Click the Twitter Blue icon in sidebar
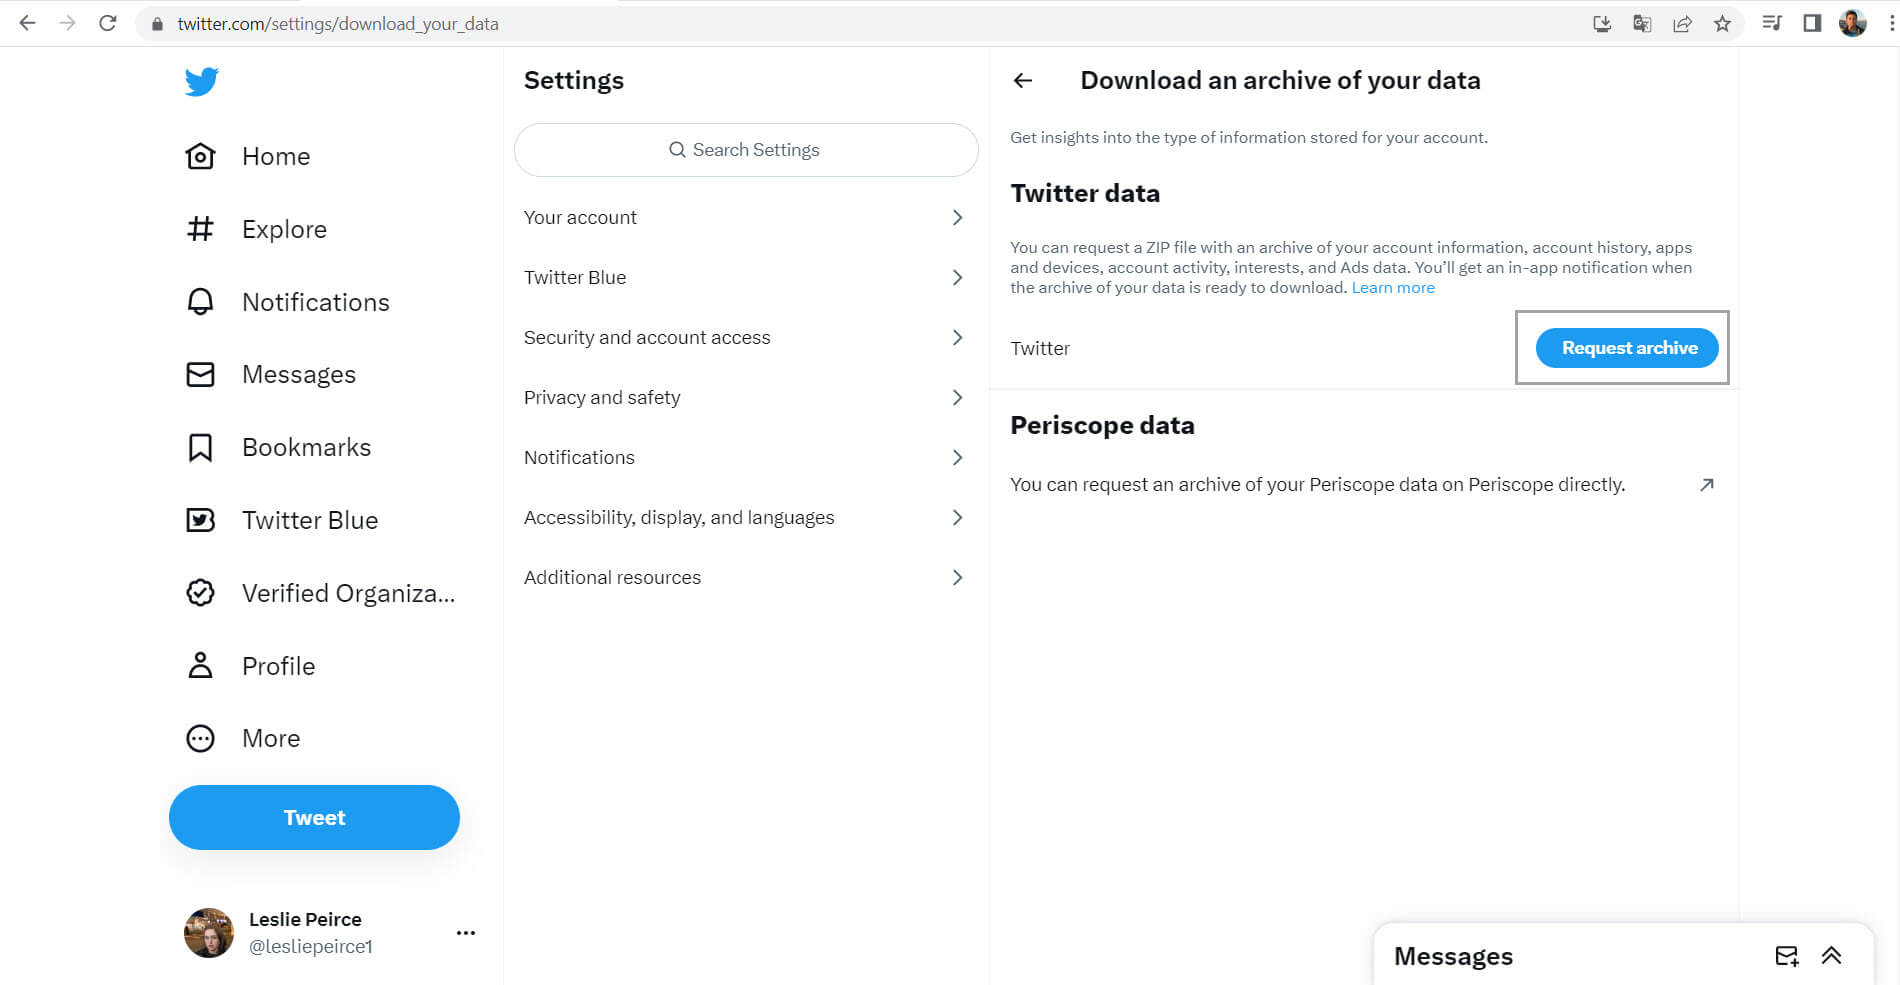Viewport: 1900px width, 985px height. (200, 520)
